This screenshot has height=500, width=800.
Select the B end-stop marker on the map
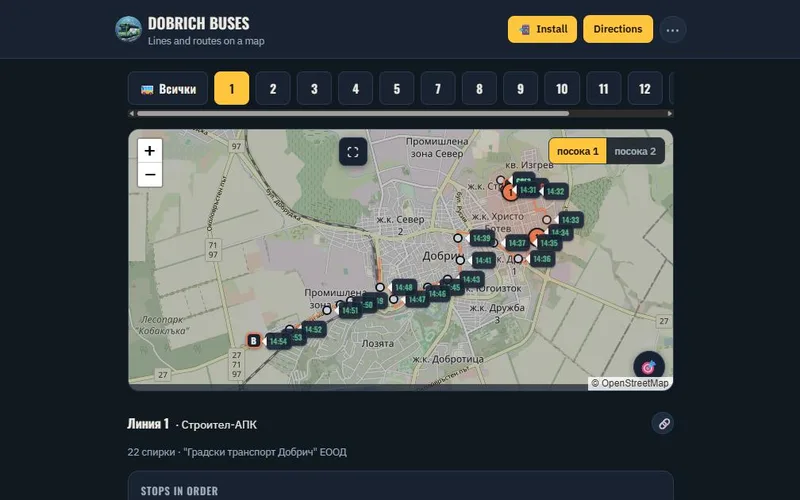[x=254, y=340]
